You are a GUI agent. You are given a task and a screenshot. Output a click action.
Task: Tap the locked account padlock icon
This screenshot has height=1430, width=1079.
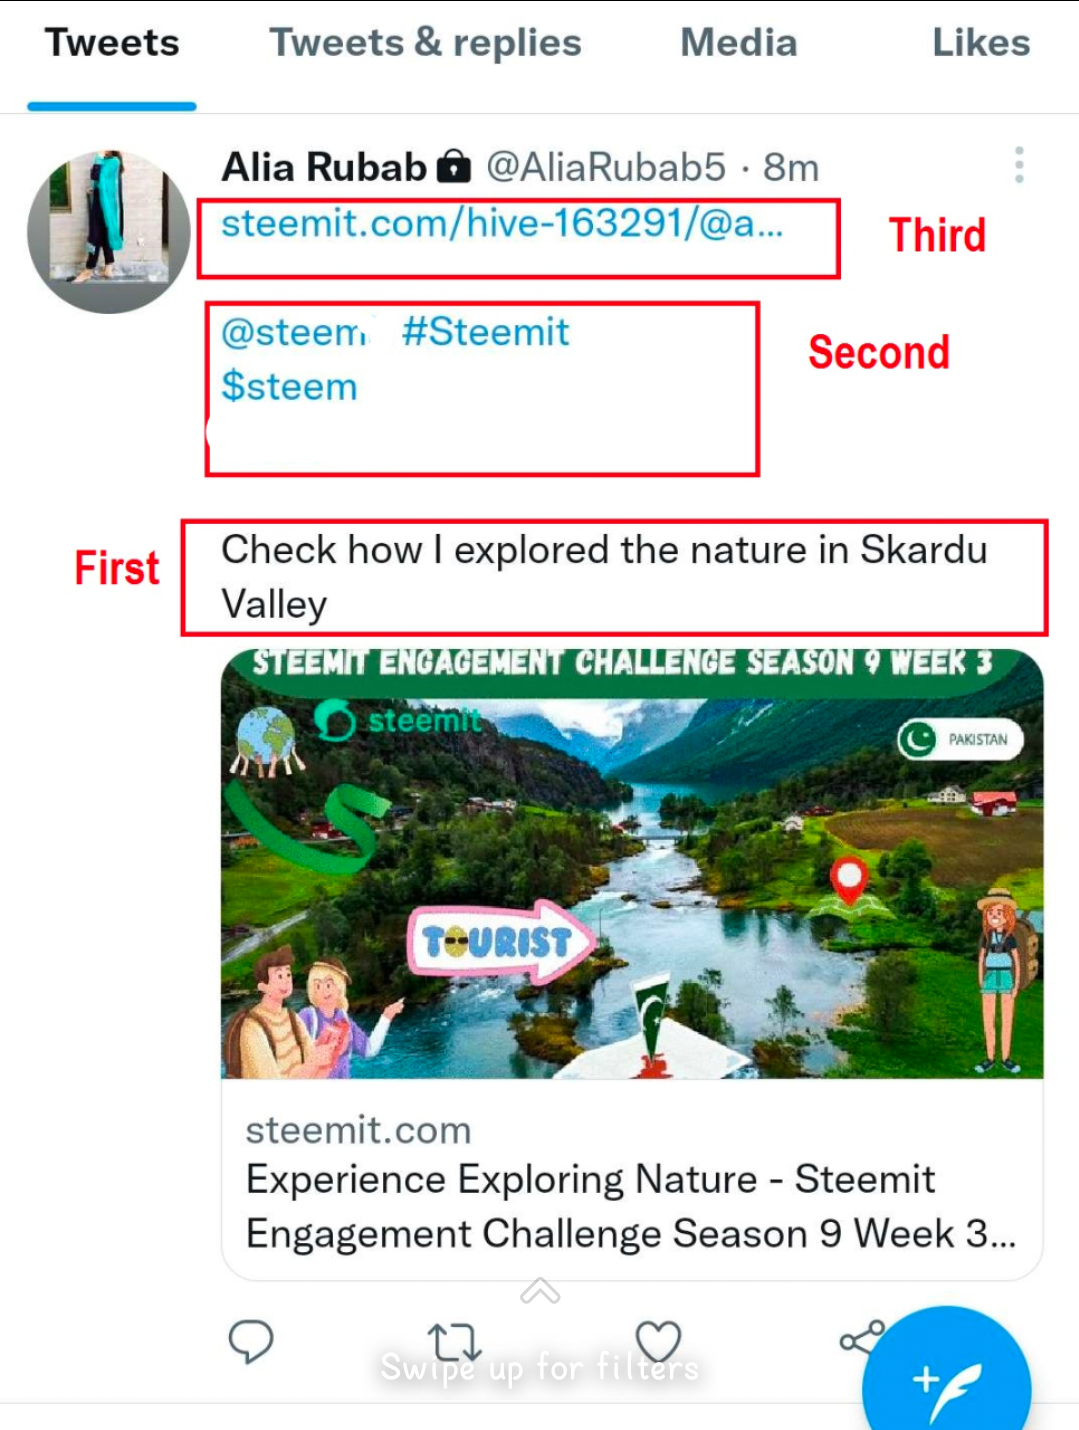[454, 167]
